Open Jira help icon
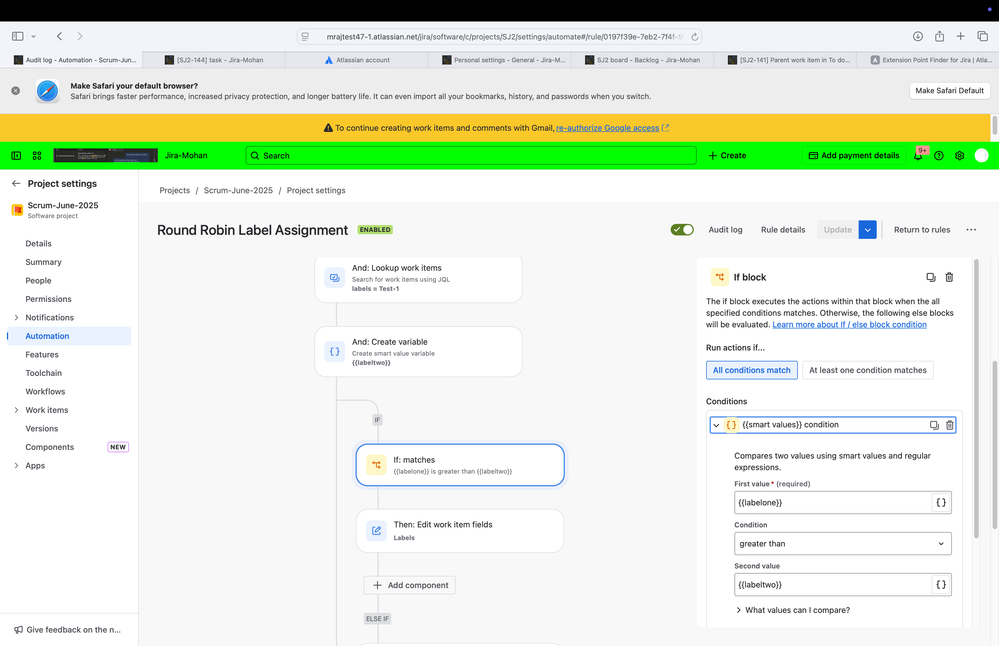This screenshot has width=999, height=646. click(938, 155)
